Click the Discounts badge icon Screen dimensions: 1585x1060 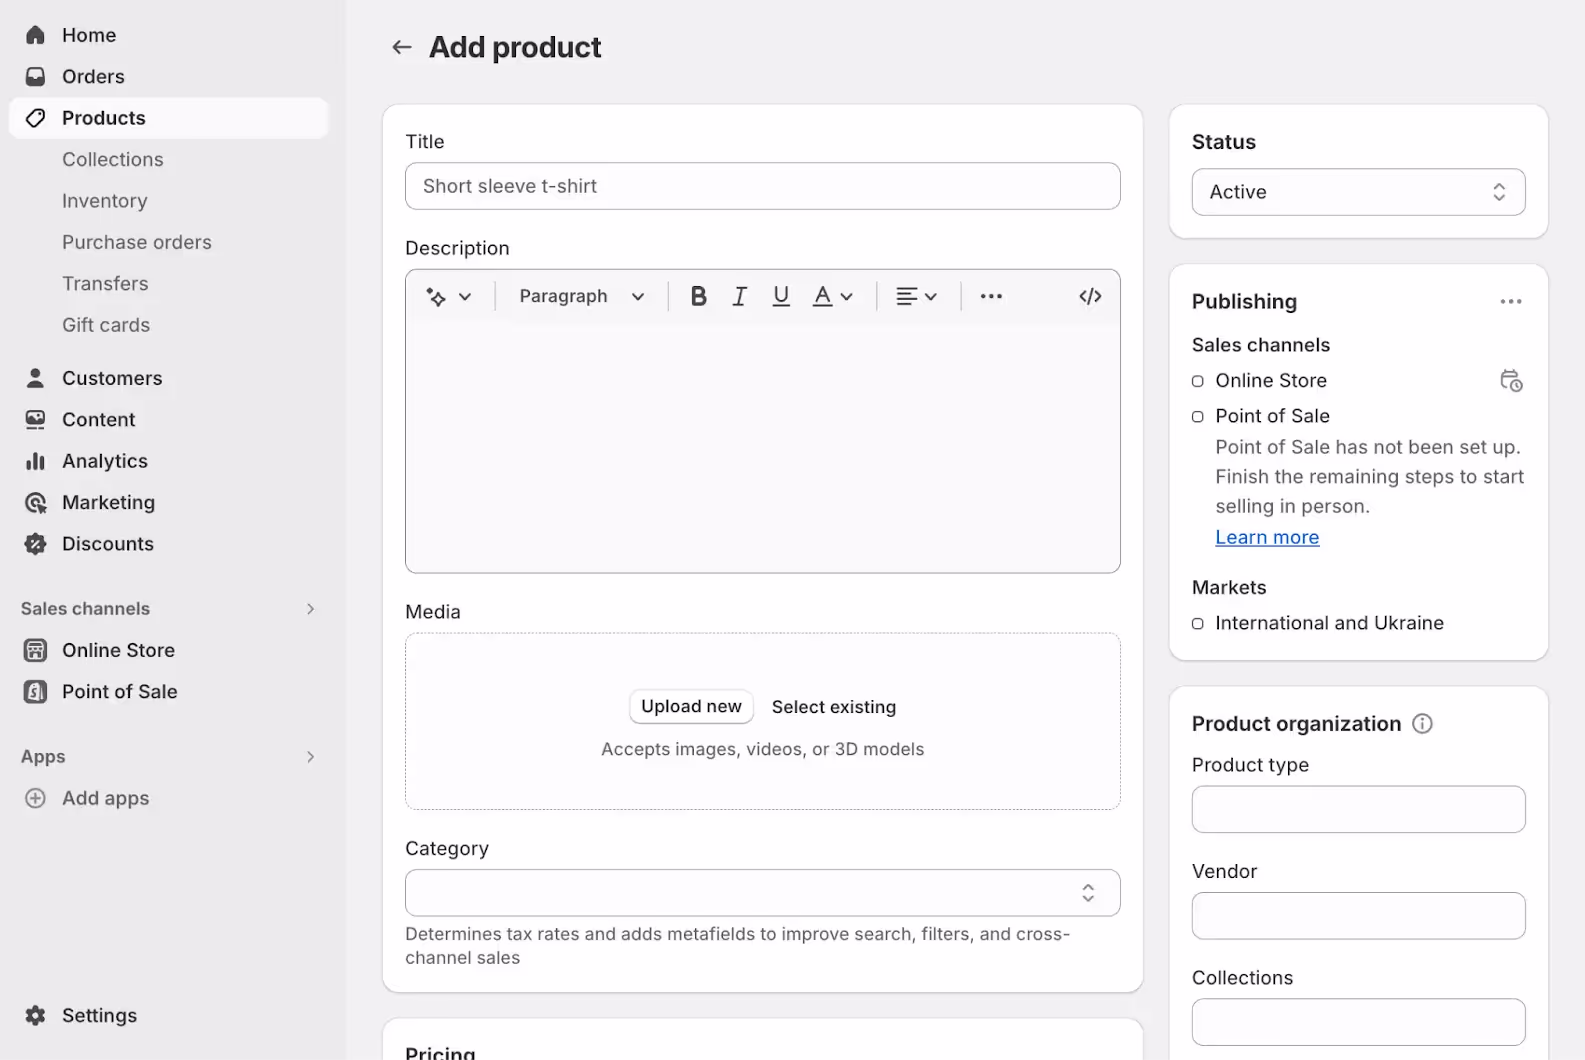pyautogui.click(x=35, y=544)
